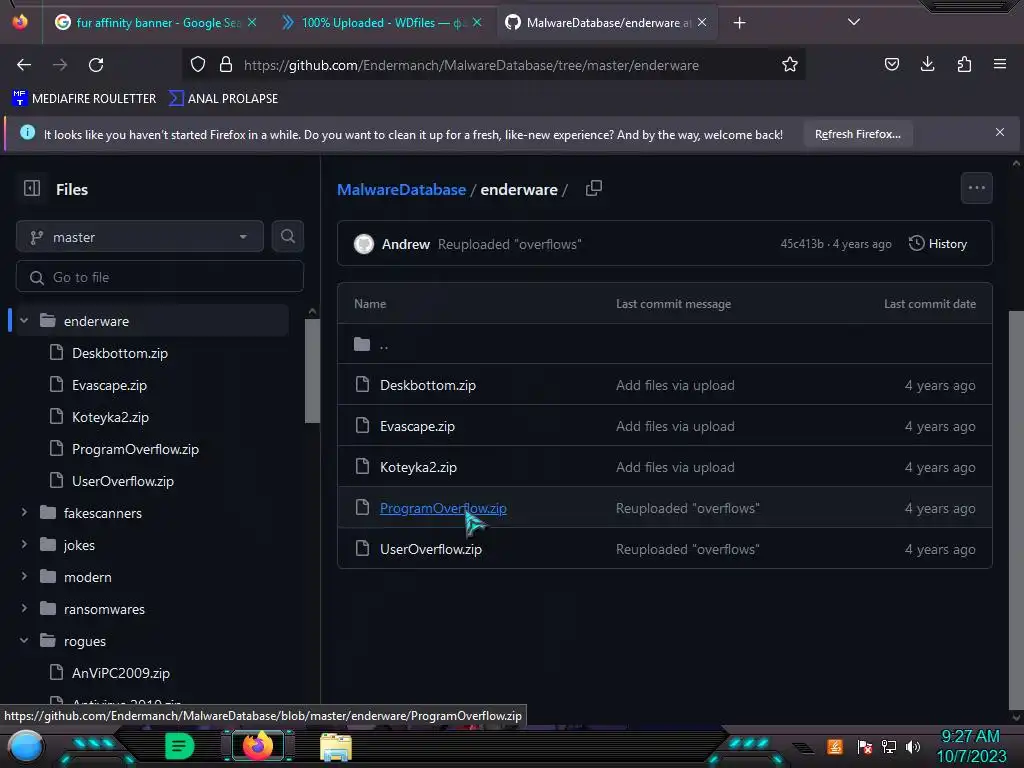Open the network tray icon
This screenshot has height=768, width=1024.
click(889, 746)
